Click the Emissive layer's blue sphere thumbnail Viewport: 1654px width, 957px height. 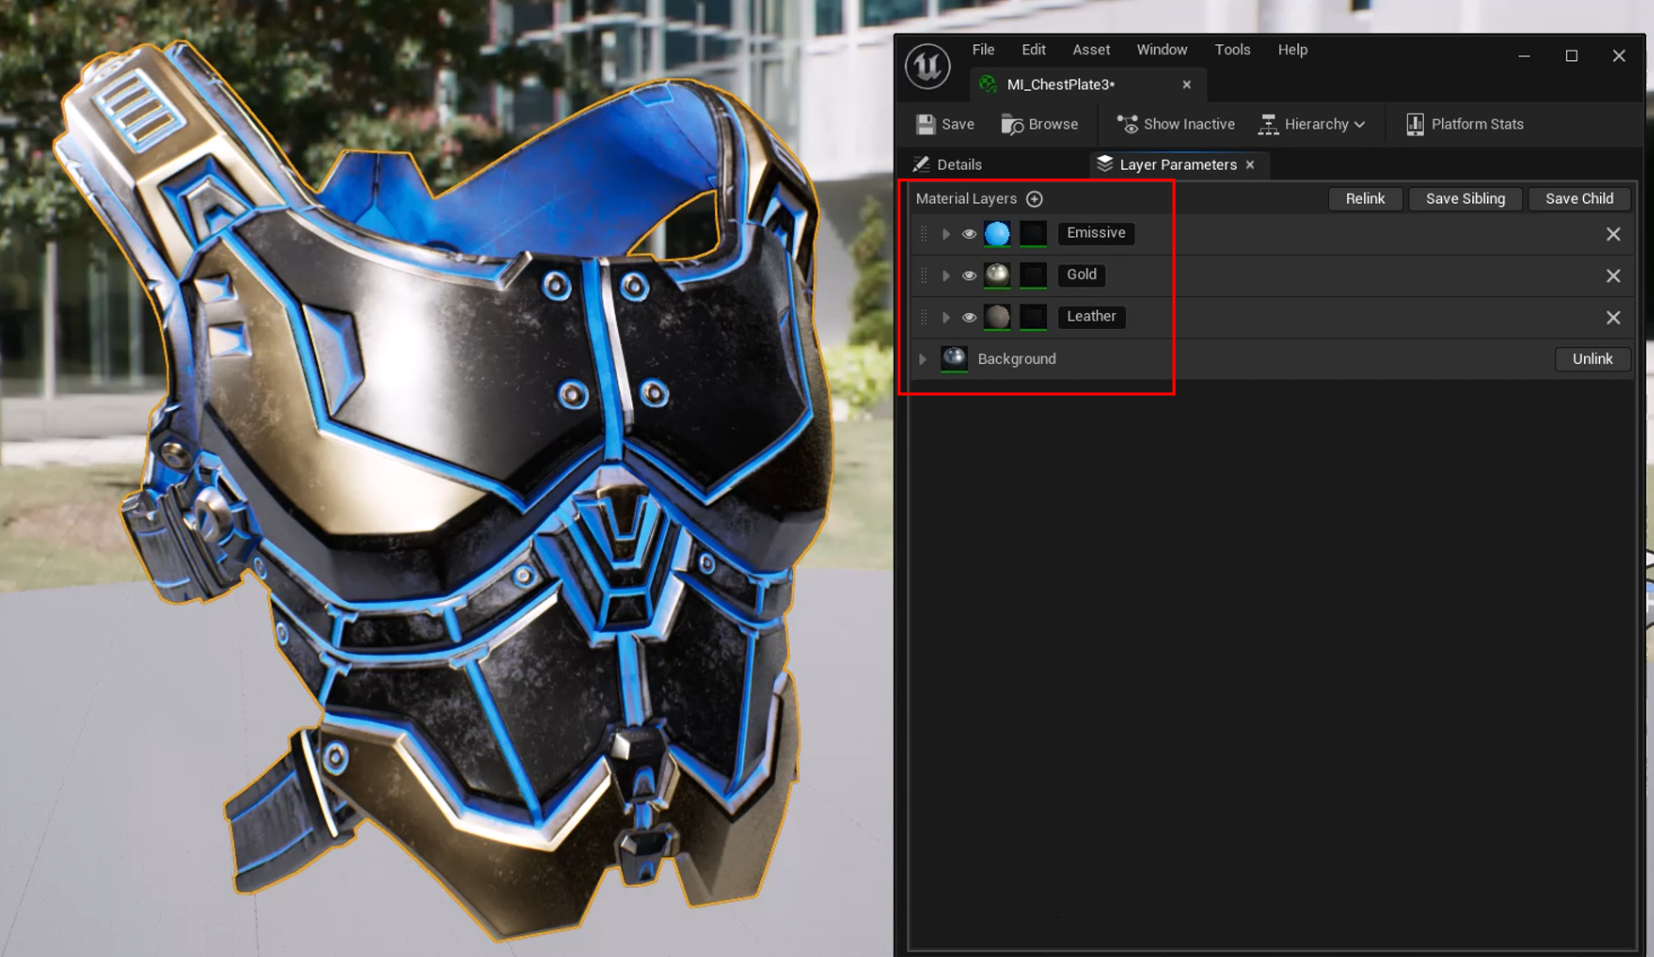997,233
